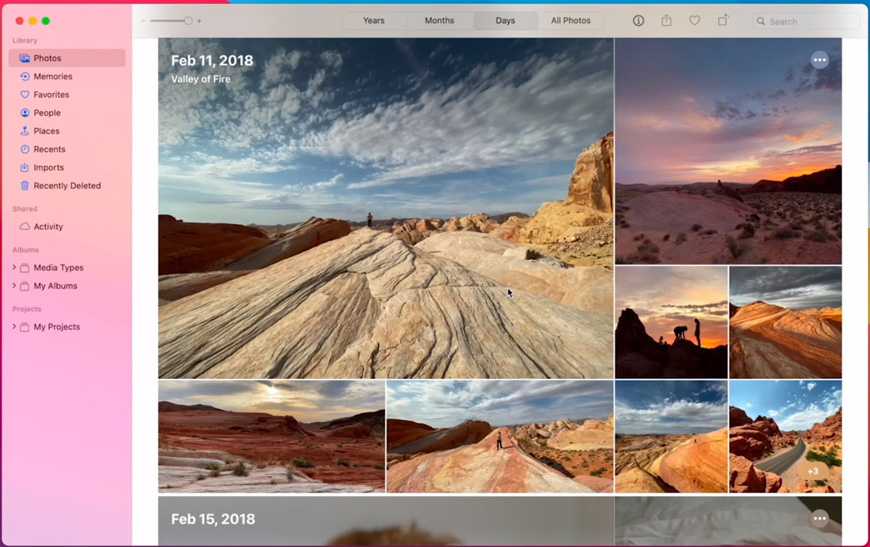The height and width of the screenshot is (547, 870).
Task: Expand the My Albums disclosure arrow
Action: [14, 286]
